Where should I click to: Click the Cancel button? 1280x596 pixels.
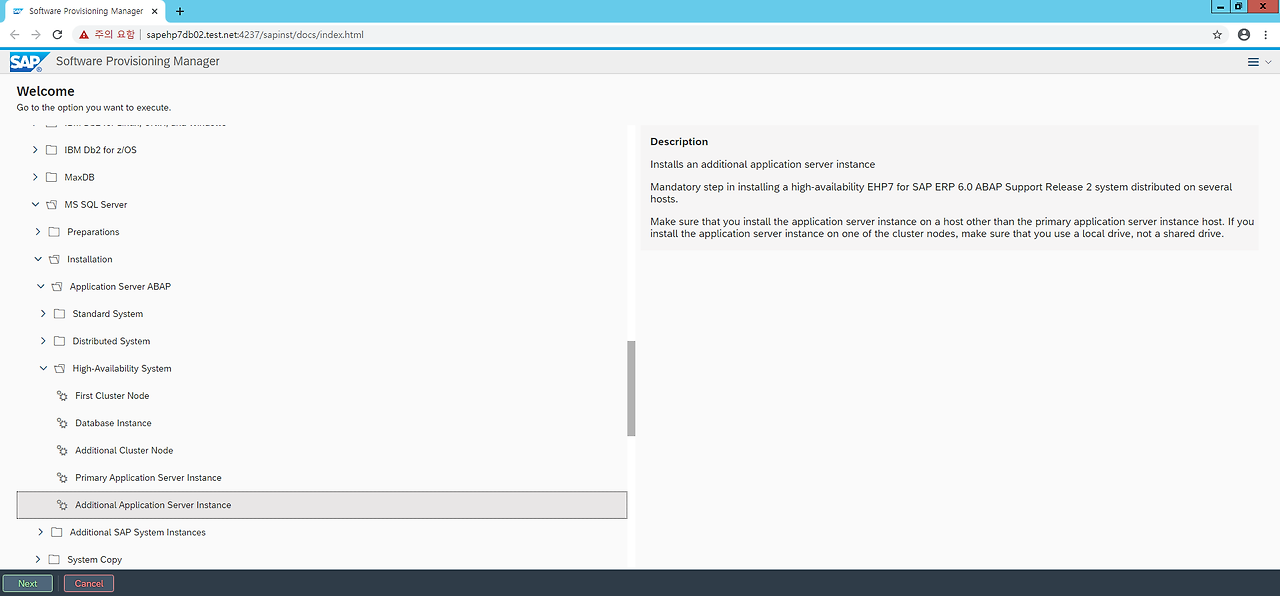89,583
